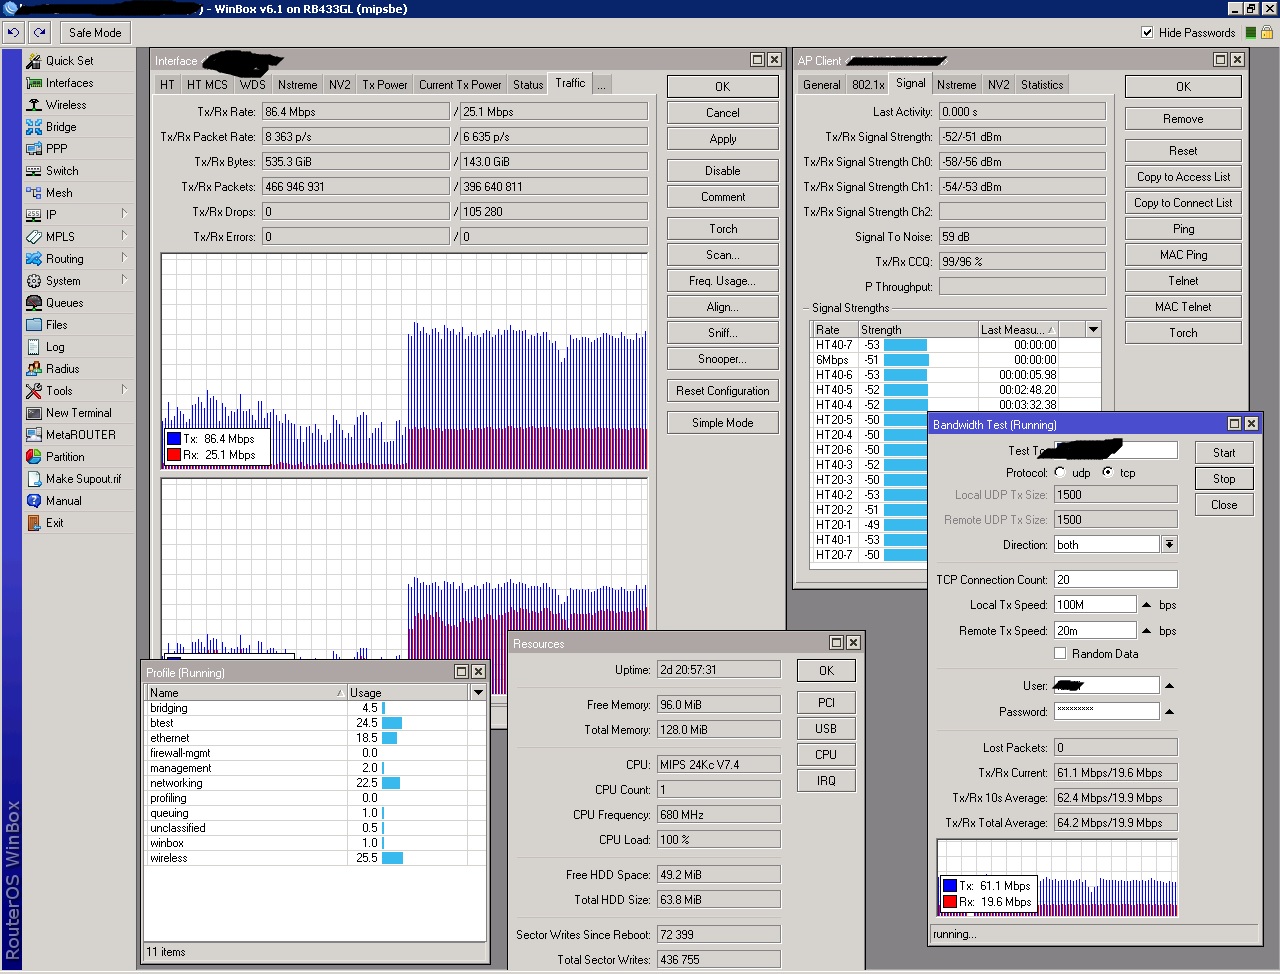Image resolution: width=1280 pixels, height=974 pixels.
Task: Open the Bridge icon in sidebar
Action: tap(34, 127)
